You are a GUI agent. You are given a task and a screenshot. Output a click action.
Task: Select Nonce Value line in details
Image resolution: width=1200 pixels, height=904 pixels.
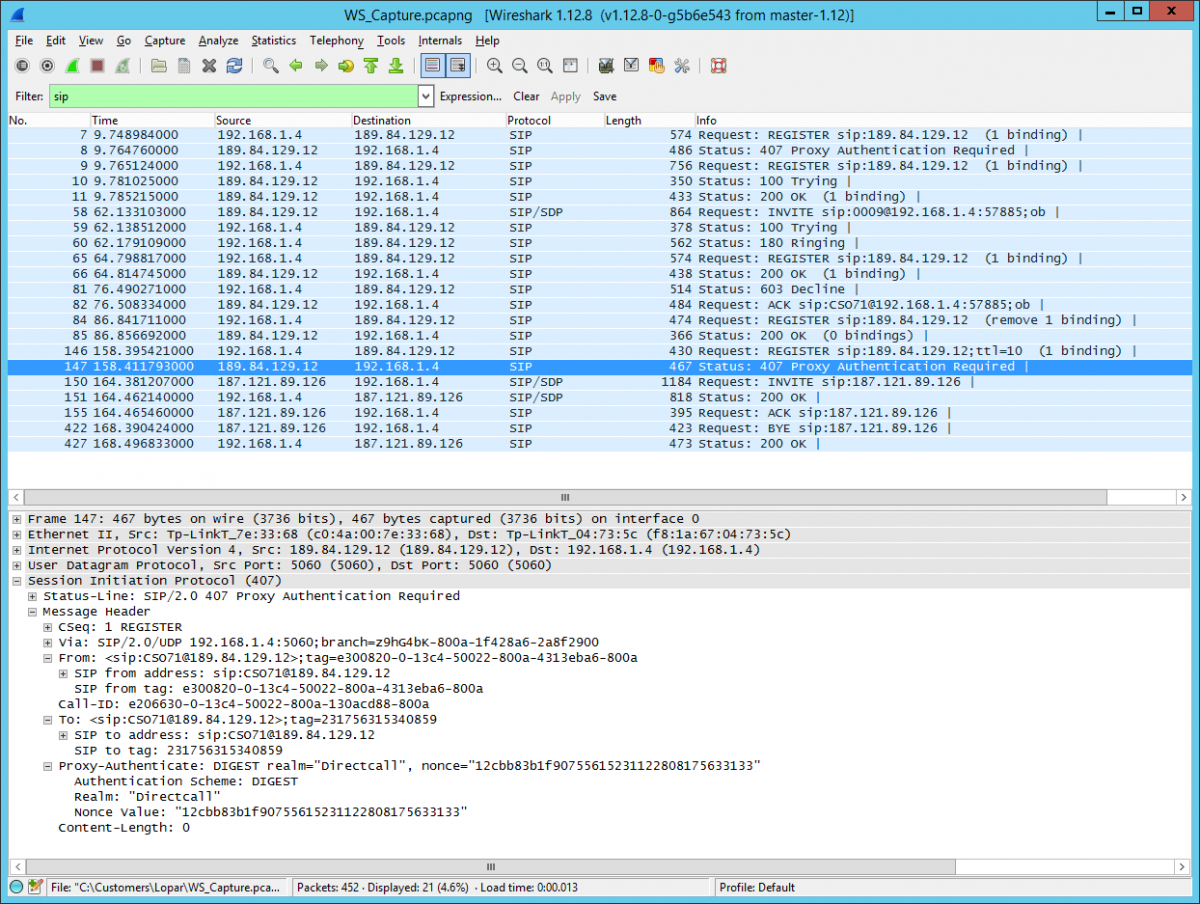(x=271, y=812)
